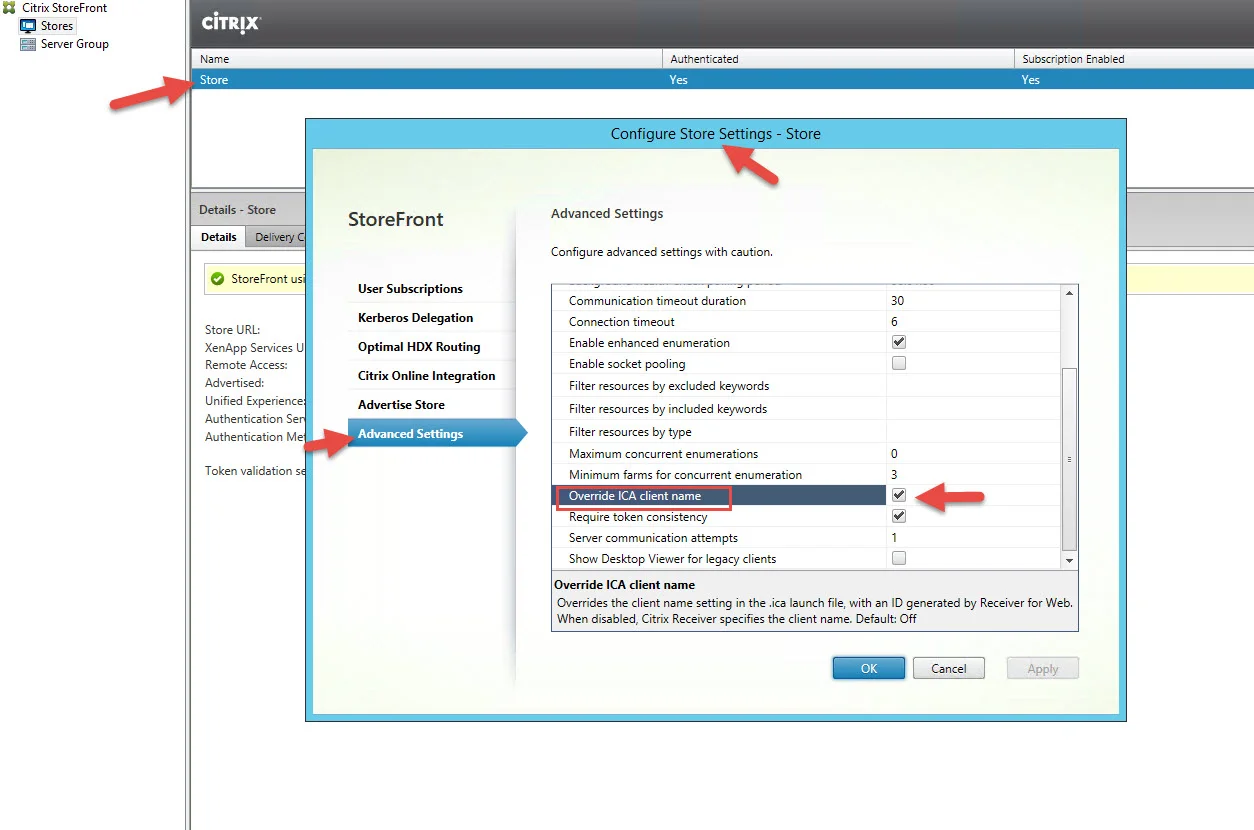
Task: Toggle Enable socket pooling checkbox
Action: [x=899, y=363]
